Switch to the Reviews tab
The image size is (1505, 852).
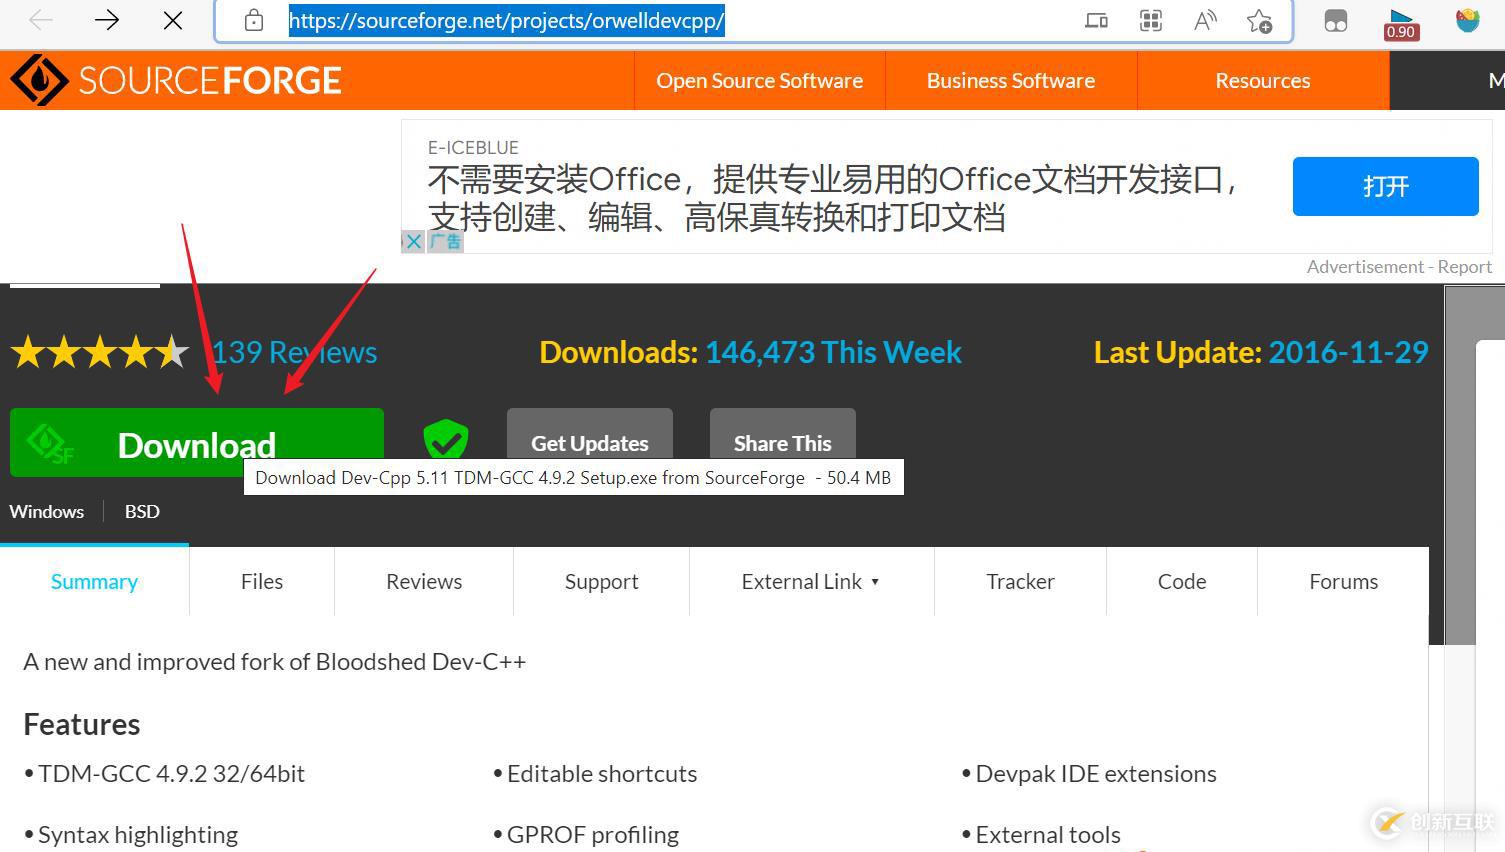424,581
